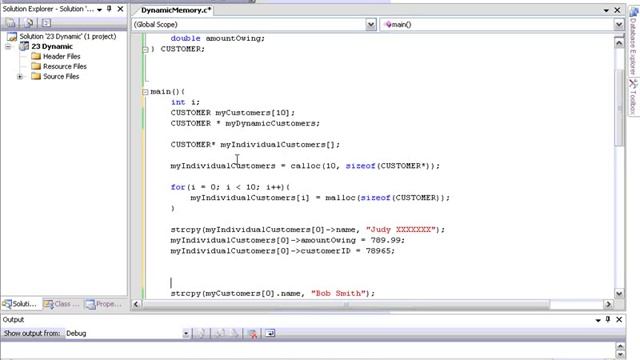Click the third greyed icon in Output toolbar

pos(235,333)
